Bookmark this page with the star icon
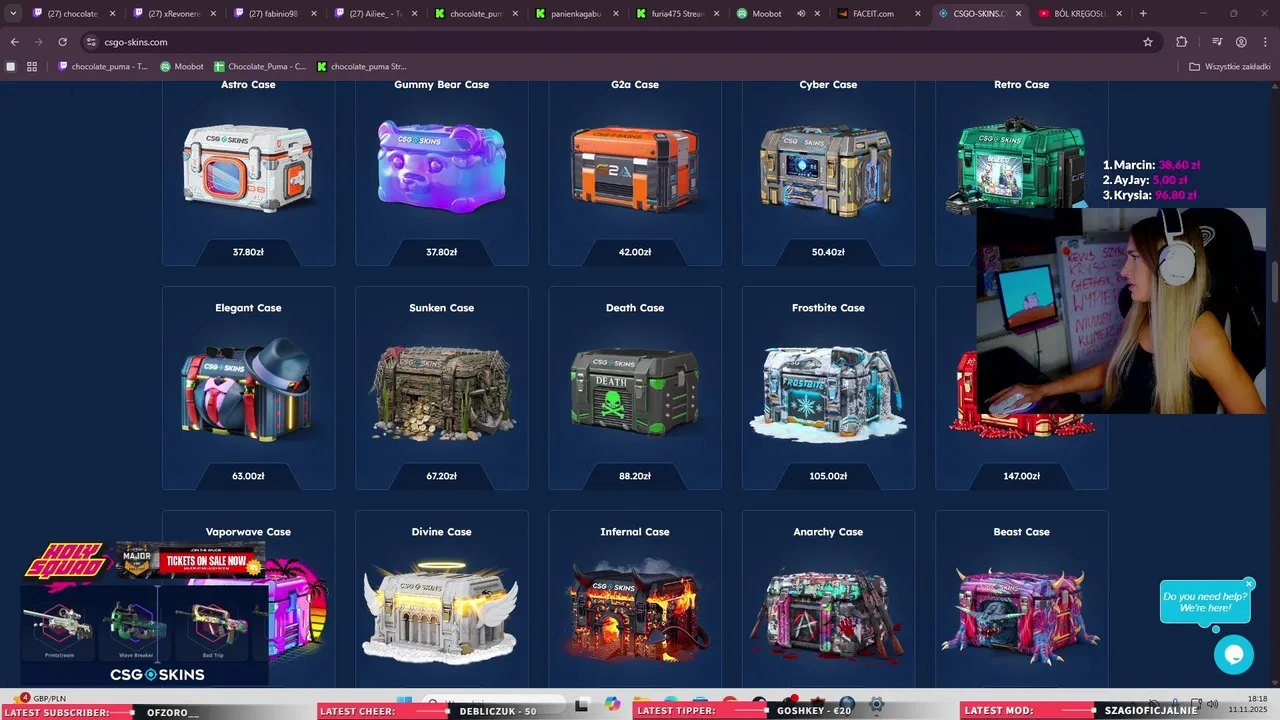The height and width of the screenshot is (720, 1280). coord(1148,42)
